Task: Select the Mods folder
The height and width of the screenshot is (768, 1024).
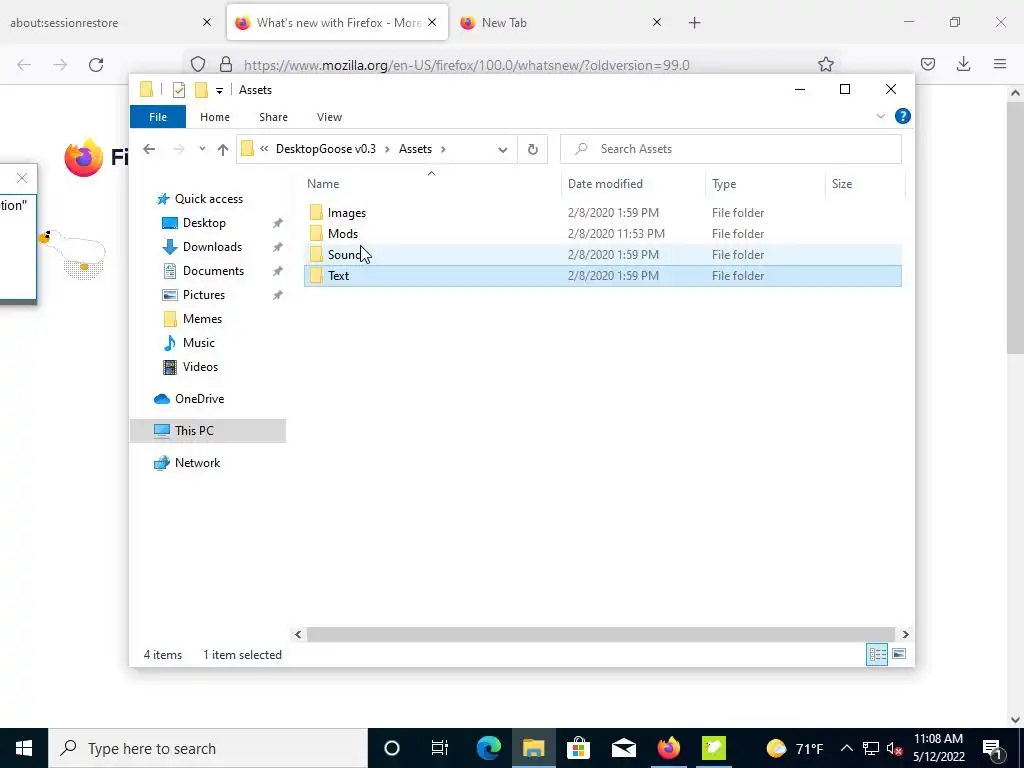Action: [343, 234]
